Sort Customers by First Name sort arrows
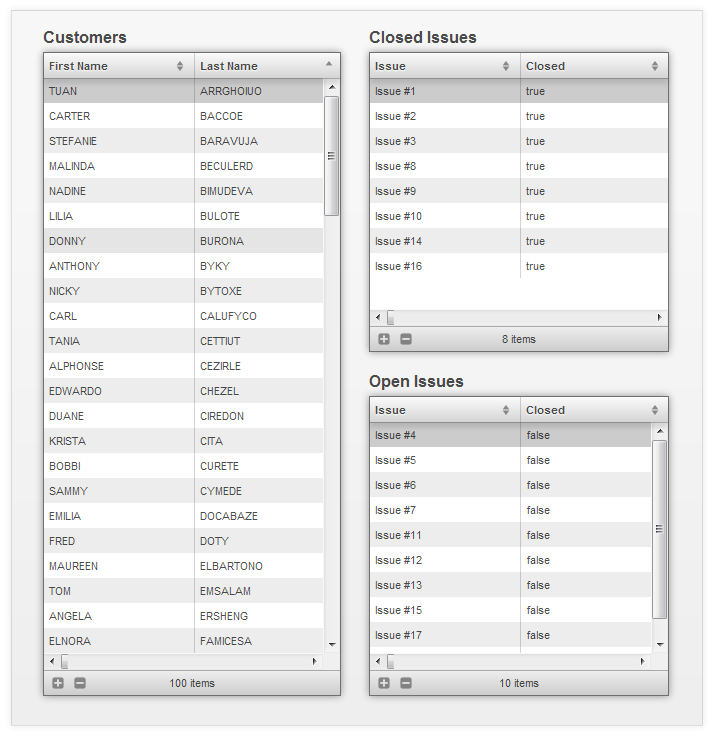The width and height of the screenshot is (719, 739). point(180,66)
